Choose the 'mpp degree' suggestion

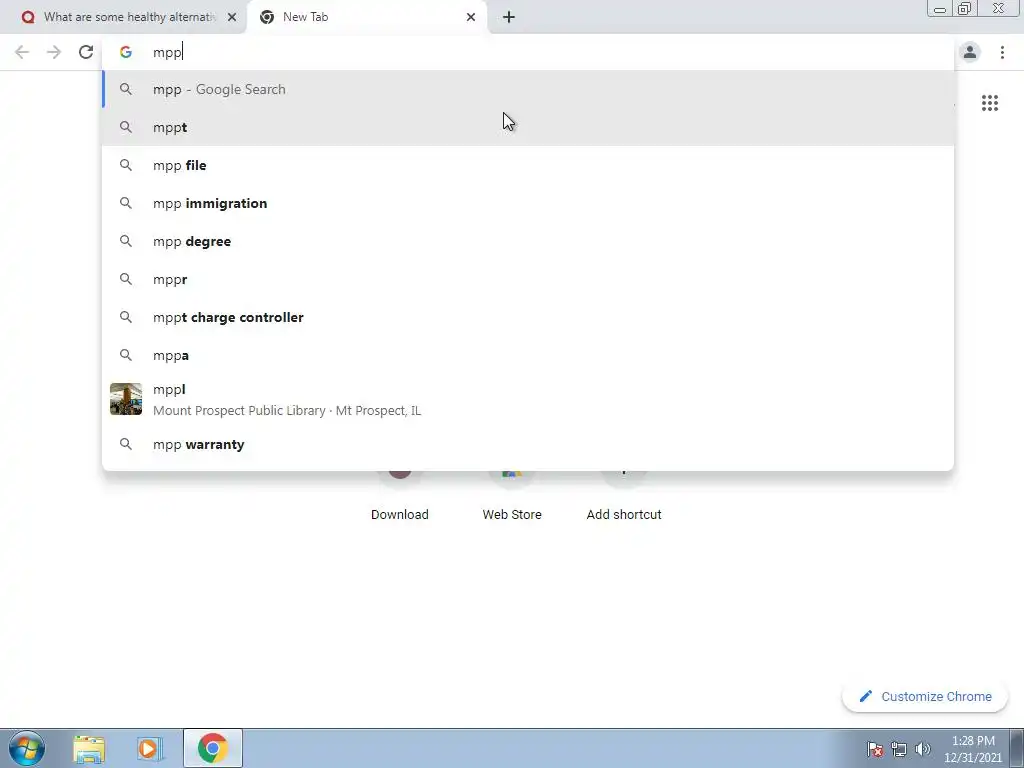coord(528,241)
